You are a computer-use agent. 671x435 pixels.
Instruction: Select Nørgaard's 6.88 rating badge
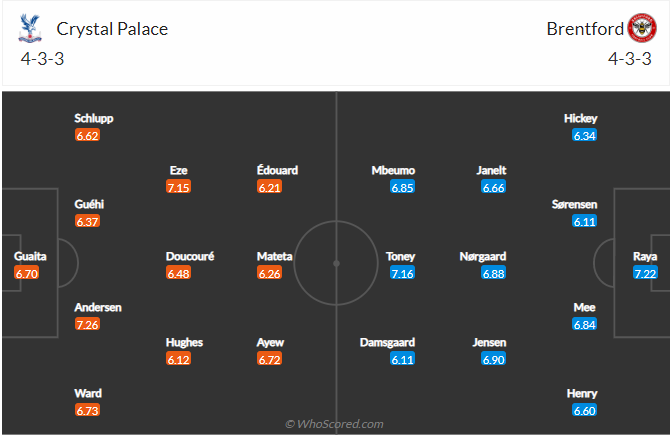click(493, 273)
